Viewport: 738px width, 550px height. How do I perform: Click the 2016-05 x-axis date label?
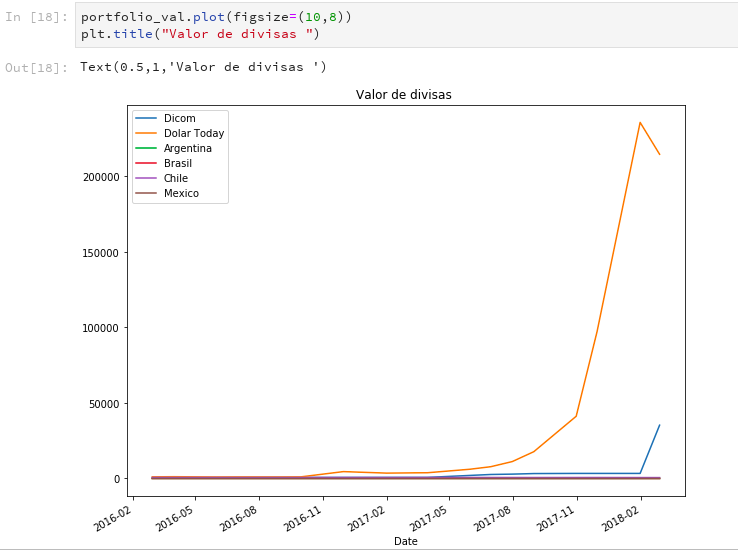click(x=176, y=519)
